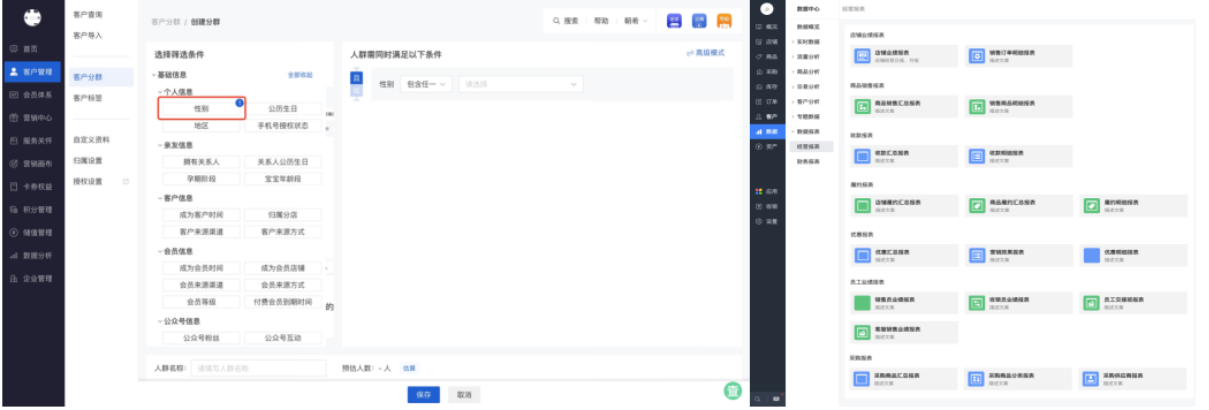Open 应用 in the right window's dark sidebar
The height and width of the screenshot is (410, 1209).
tap(767, 190)
